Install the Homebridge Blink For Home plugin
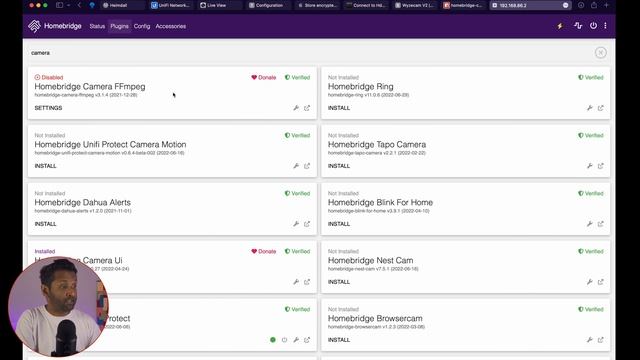The height and width of the screenshot is (360, 640). [x=339, y=224]
